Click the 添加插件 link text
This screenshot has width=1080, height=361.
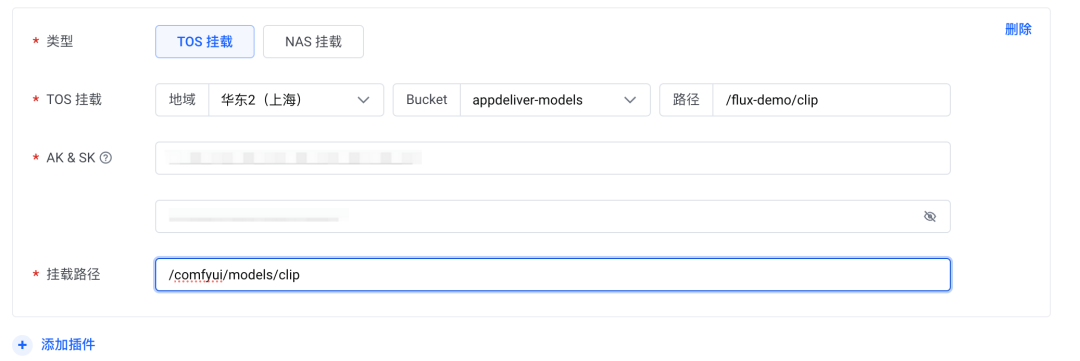pos(68,344)
